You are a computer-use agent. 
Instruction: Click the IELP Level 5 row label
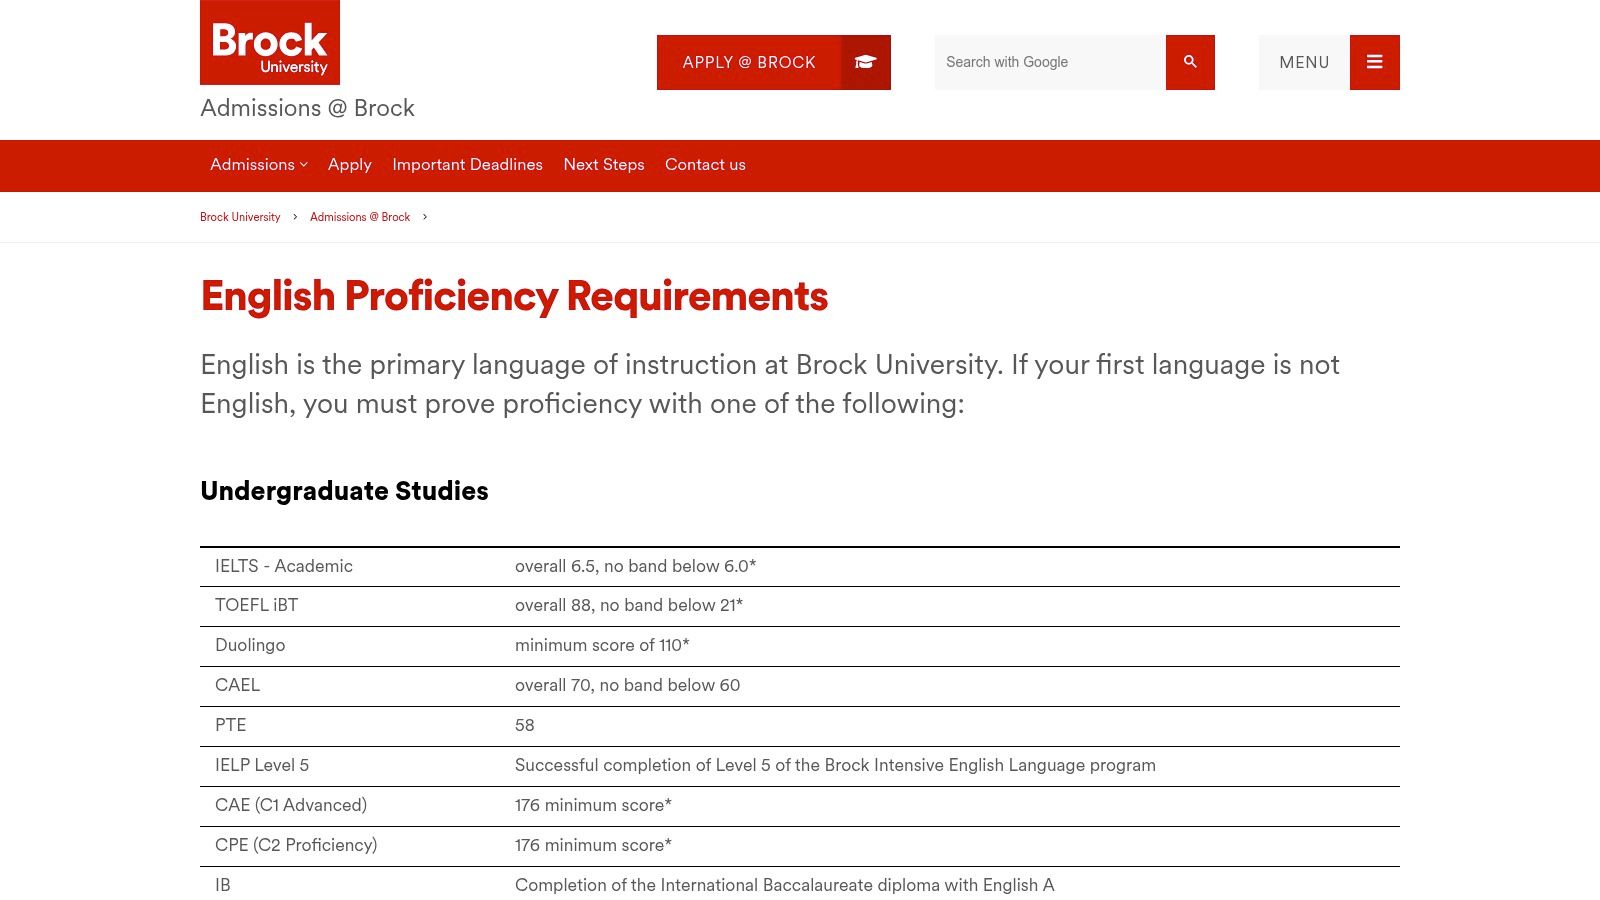tap(262, 765)
